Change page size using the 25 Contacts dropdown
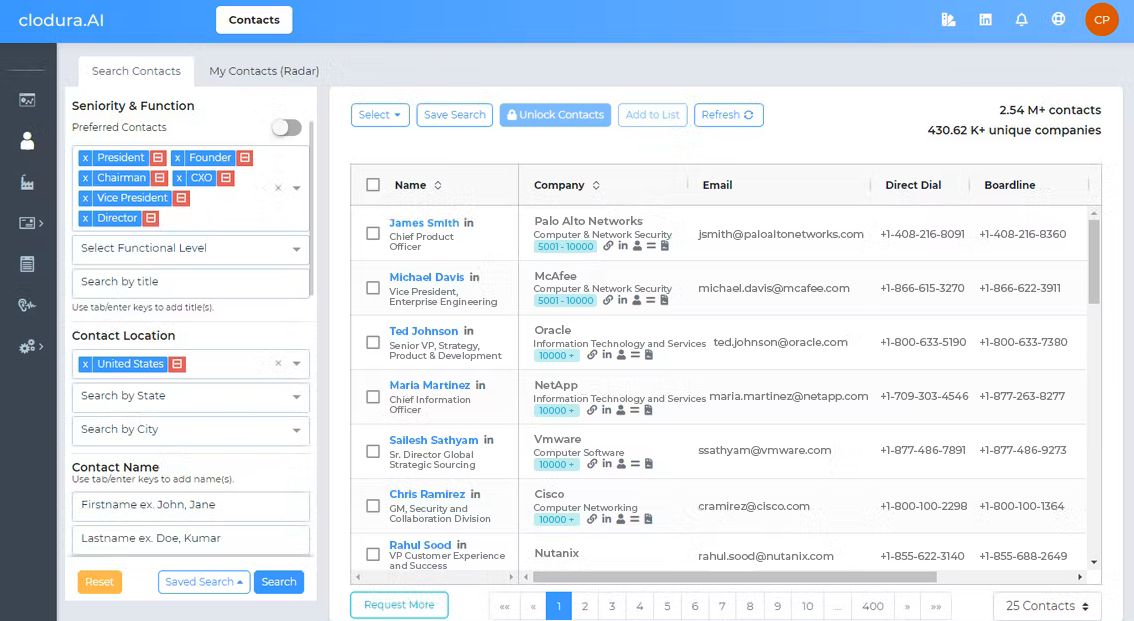 pyautogui.click(x=1047, y=606)
